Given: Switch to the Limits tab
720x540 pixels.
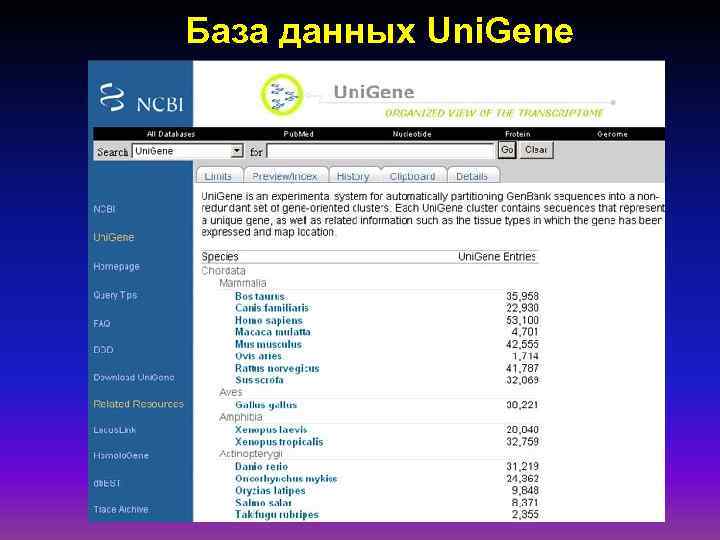Looking at the screenshot, I should [x=218, y=176].
